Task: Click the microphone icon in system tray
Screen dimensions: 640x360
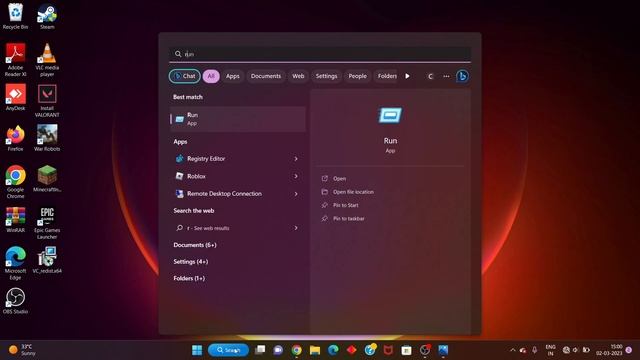Action: click(534, 350)
